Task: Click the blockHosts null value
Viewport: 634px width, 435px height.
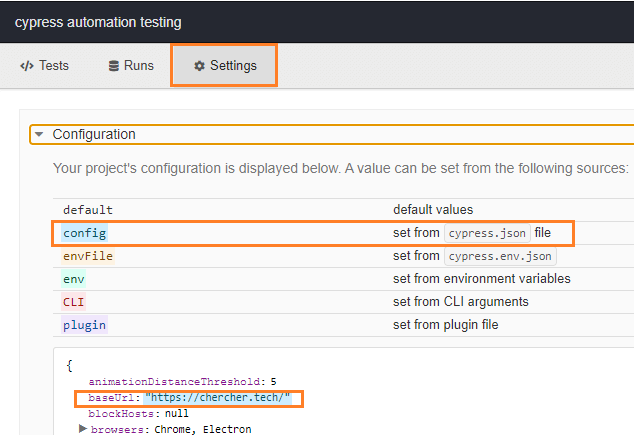Action: [x=177, y=414]
